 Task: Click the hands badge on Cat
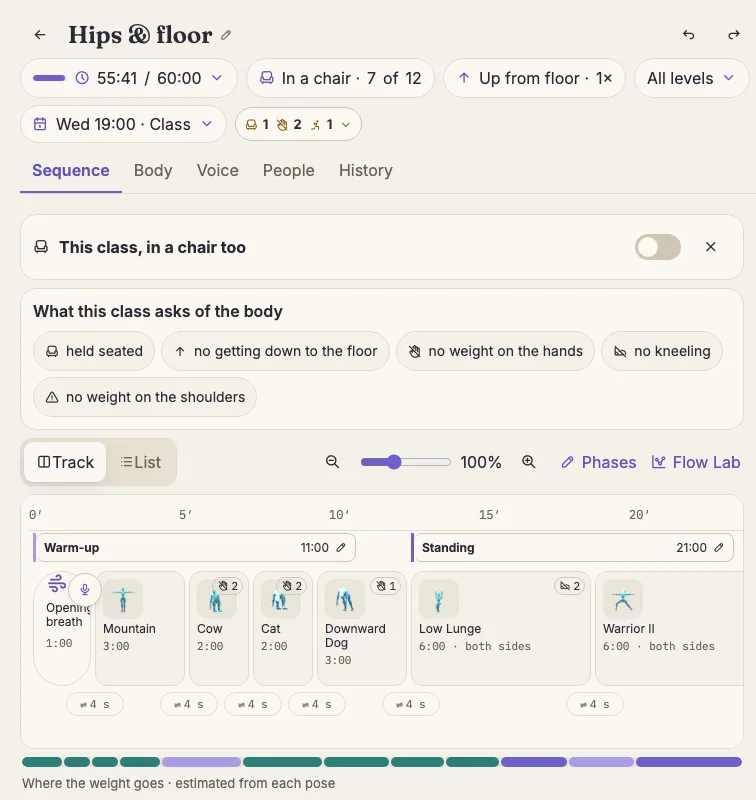pyautogui.click(x=292, y=586)
